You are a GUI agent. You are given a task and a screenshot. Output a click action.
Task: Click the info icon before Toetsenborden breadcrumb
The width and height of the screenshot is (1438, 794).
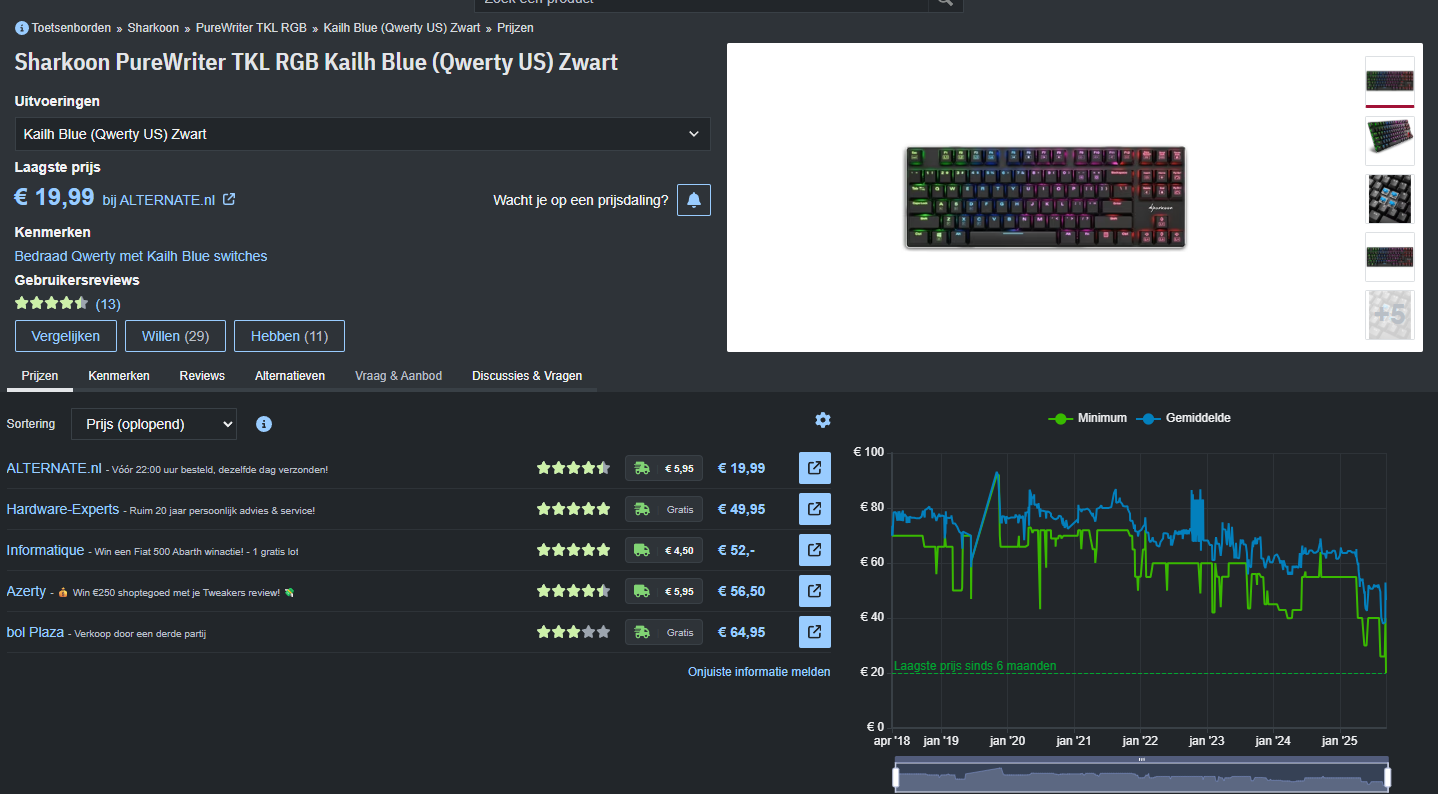(22, 28)
